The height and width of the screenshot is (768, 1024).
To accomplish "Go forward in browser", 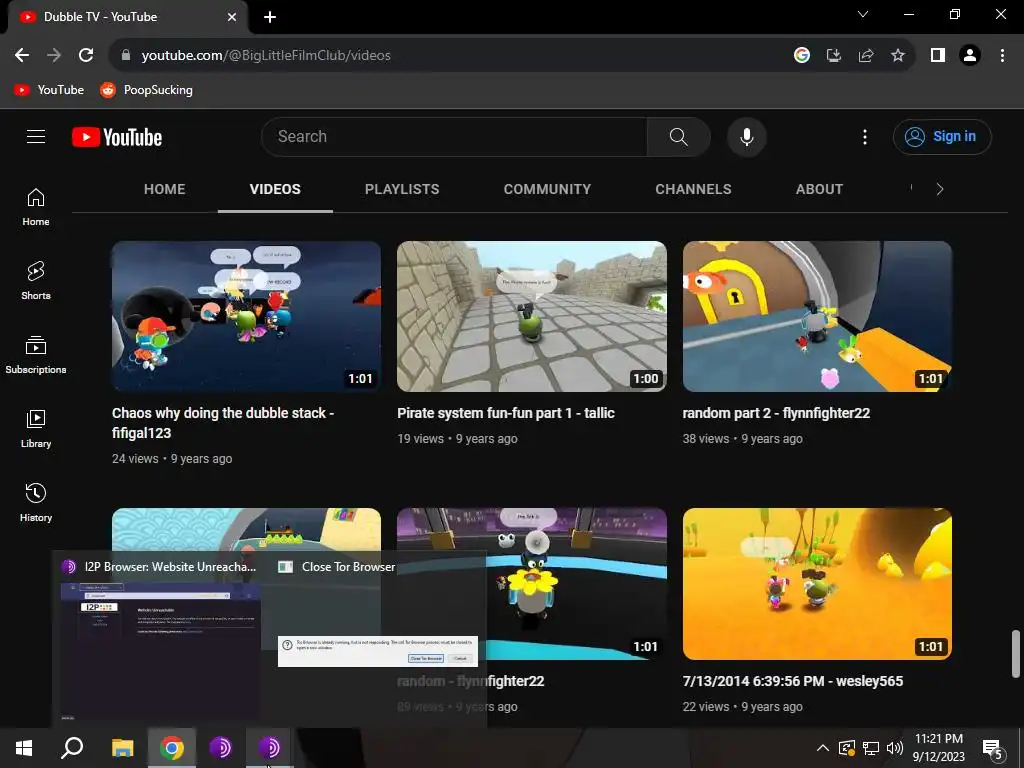I will (x=54, y=55).
